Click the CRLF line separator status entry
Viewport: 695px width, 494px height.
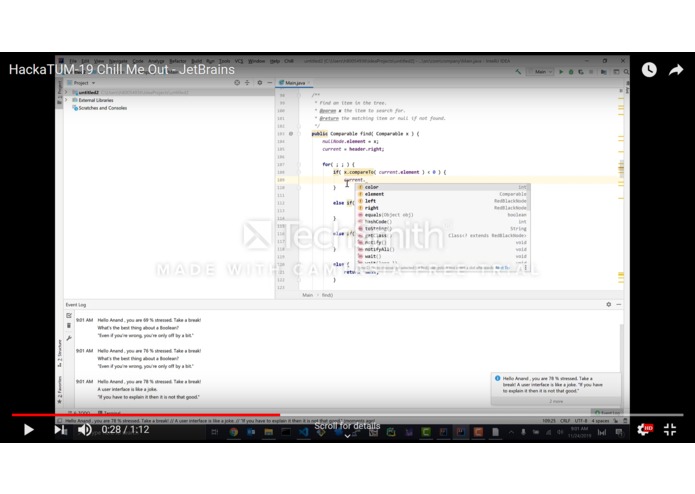[x=565, y=421]
